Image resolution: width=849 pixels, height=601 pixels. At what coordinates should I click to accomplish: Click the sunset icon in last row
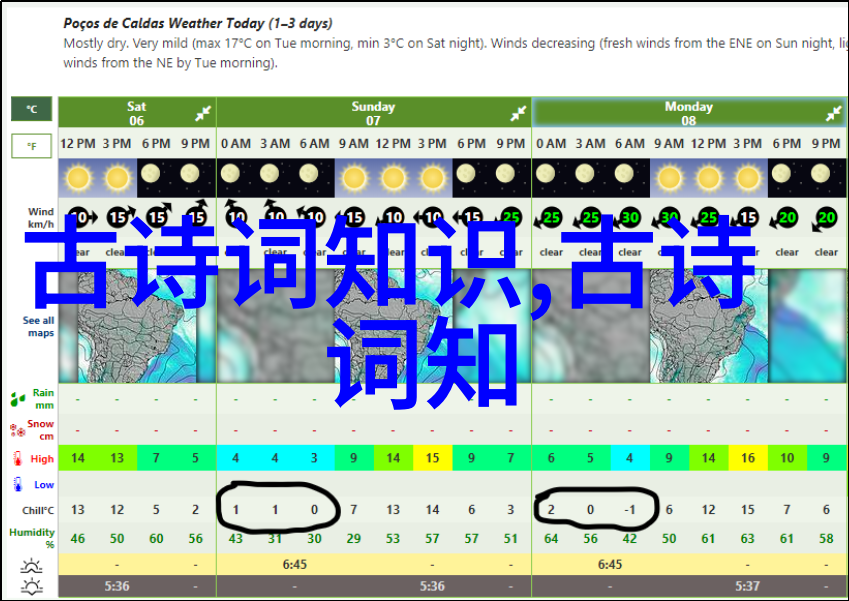click(x=31, y=586)
